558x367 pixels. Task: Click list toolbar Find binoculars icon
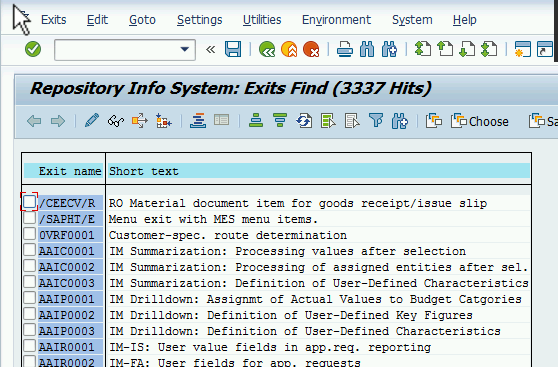pyautogui.click(x=400, y=121)
